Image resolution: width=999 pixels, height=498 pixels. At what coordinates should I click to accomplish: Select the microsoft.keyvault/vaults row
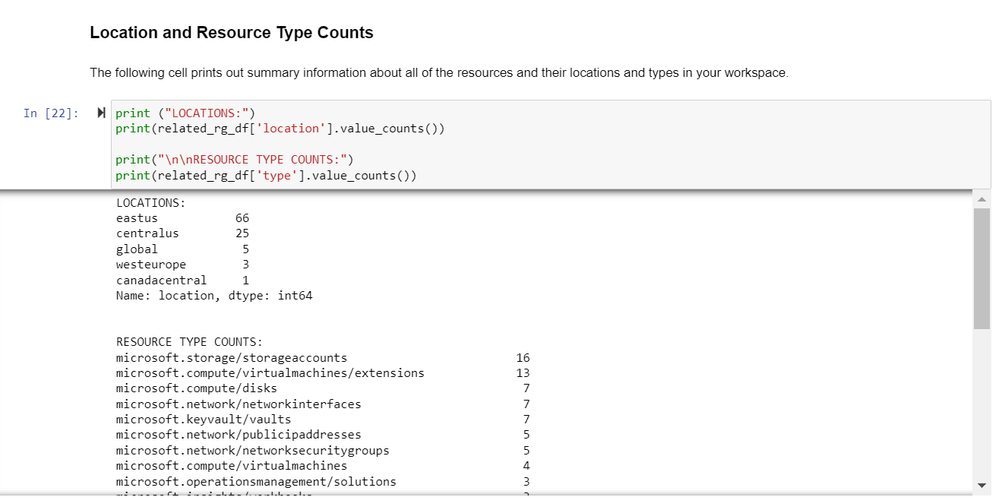pyautogui.click(x=322, y=420)
